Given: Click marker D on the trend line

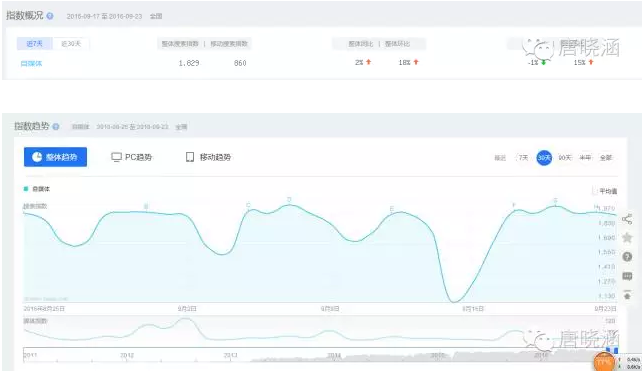Looking at the screenshot, I should pos(289,200).
